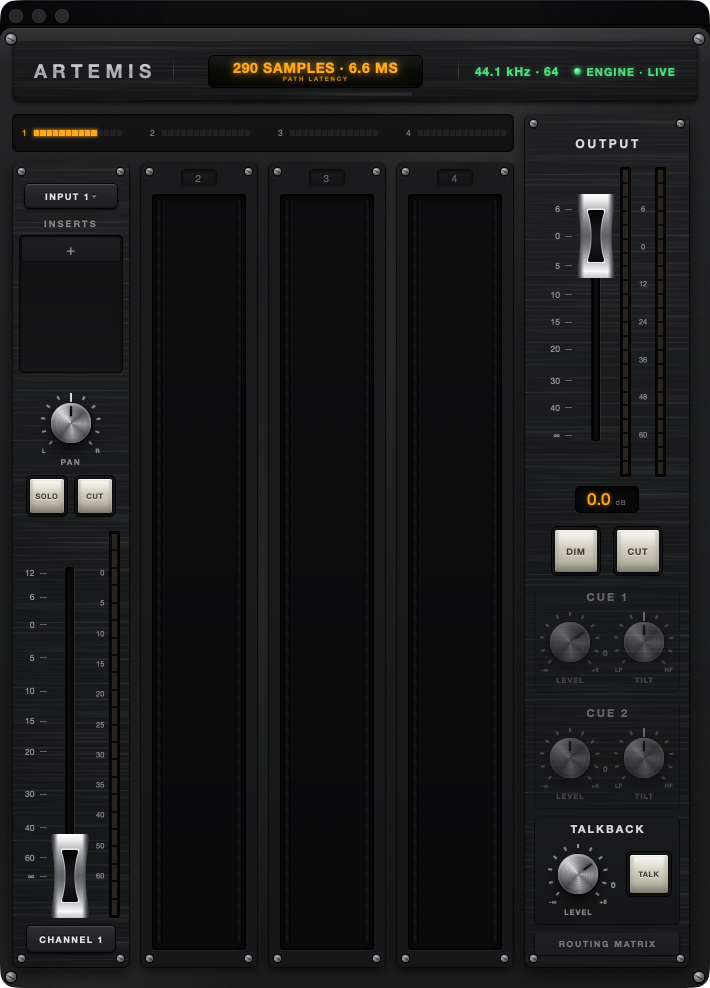
Task: Click the window close traffic light
Action: coord(16,16)
